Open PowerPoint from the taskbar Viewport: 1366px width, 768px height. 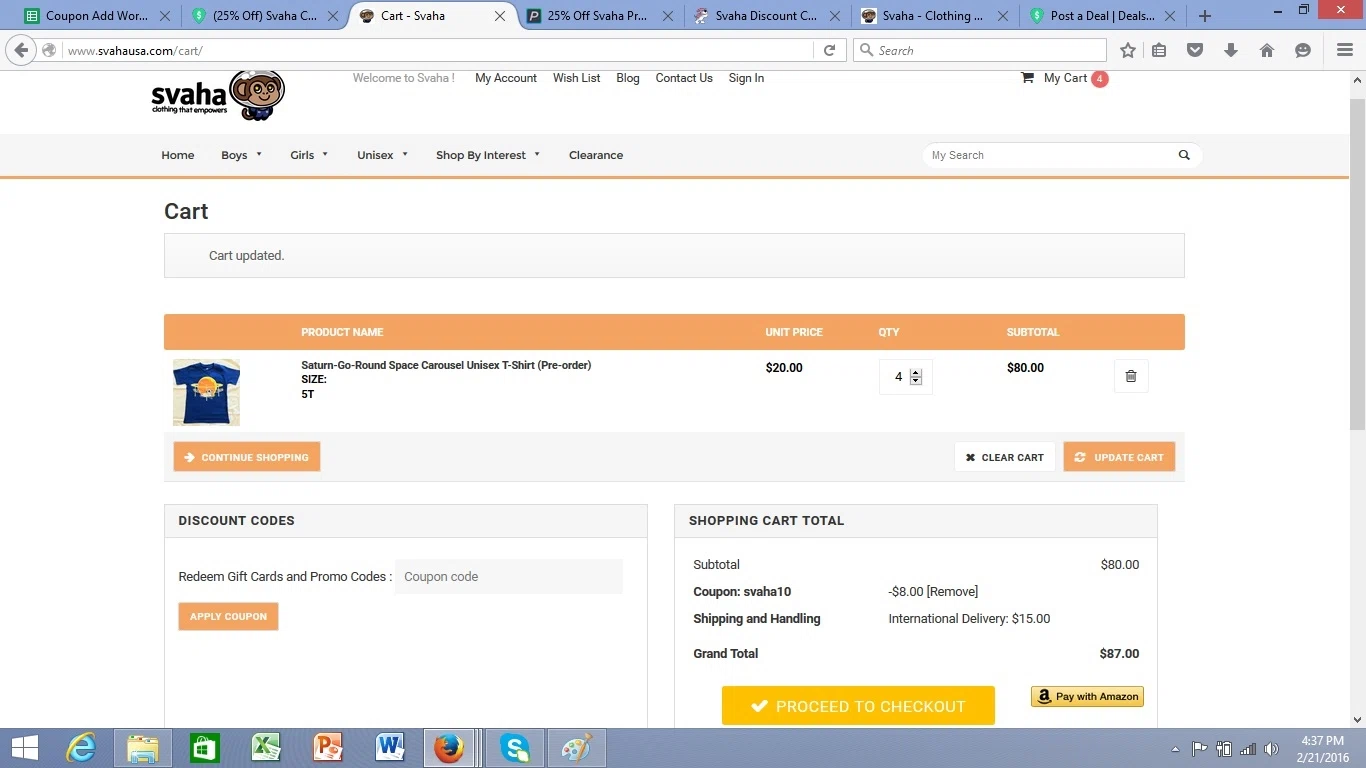(328, 748)
